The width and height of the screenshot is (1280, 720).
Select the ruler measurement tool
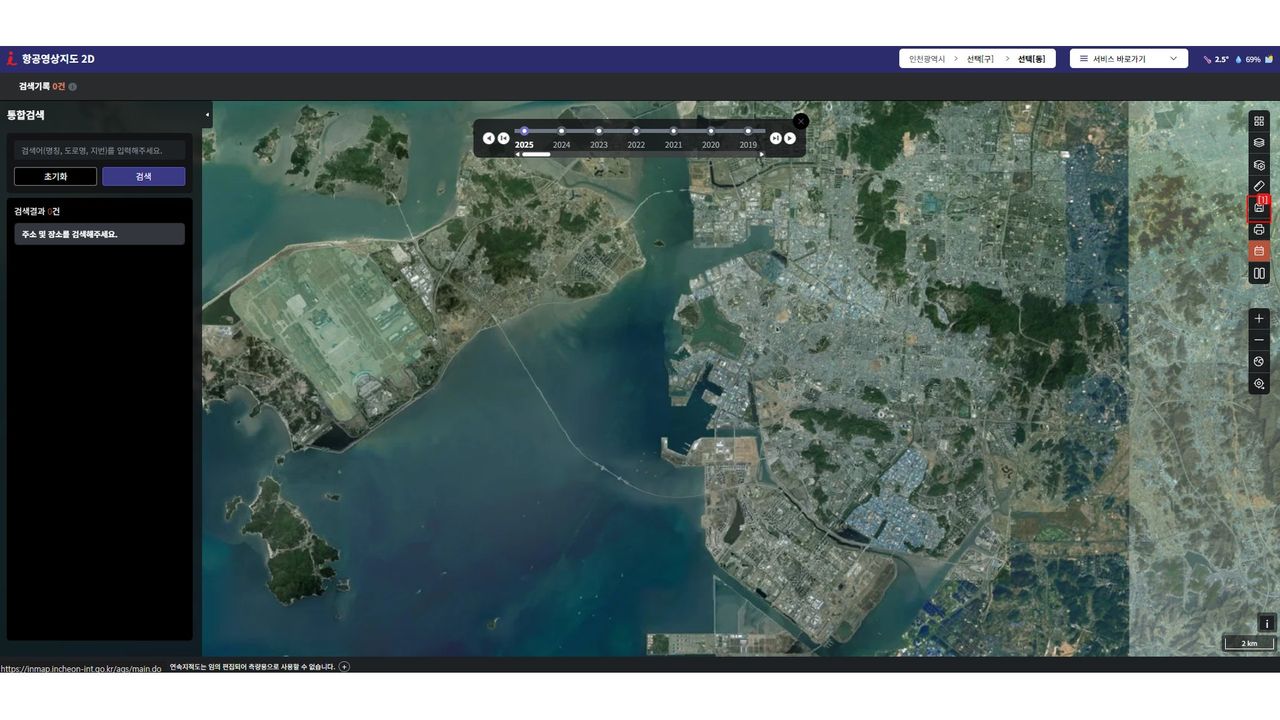coord(1259,186)
